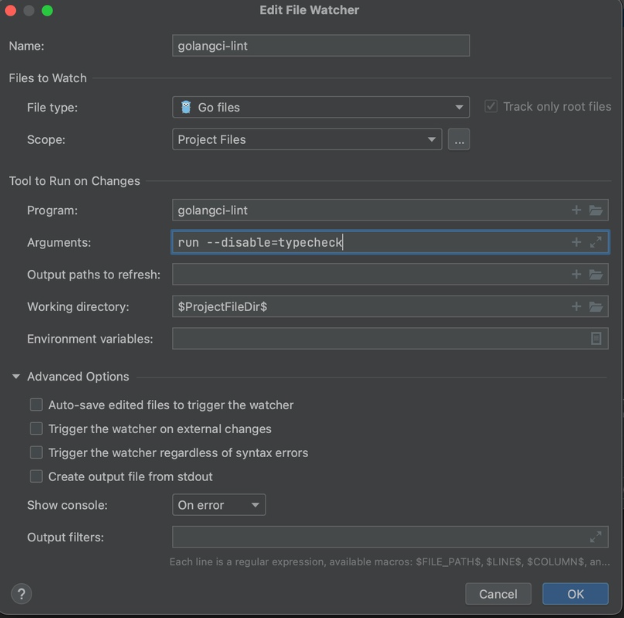Viewport: 624px width, 618px height.
Task: Click the Cancel button
Action: click(498, 593)
